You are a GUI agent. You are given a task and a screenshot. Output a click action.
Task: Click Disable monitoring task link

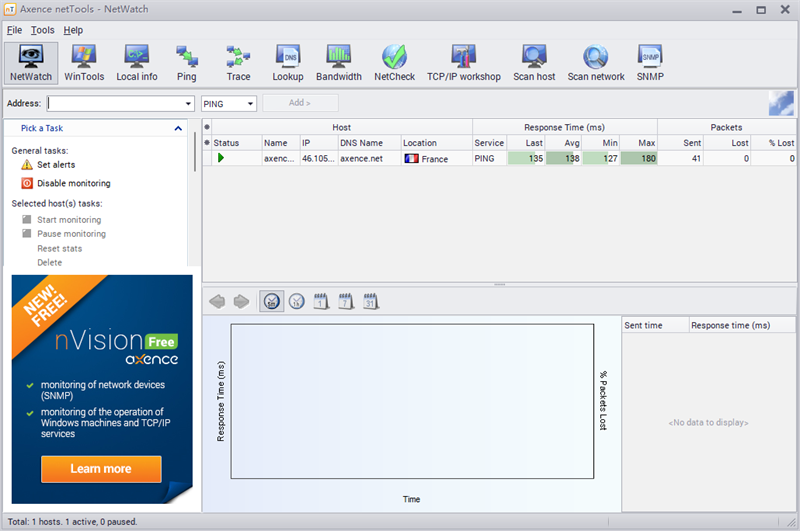coord(73,183)
